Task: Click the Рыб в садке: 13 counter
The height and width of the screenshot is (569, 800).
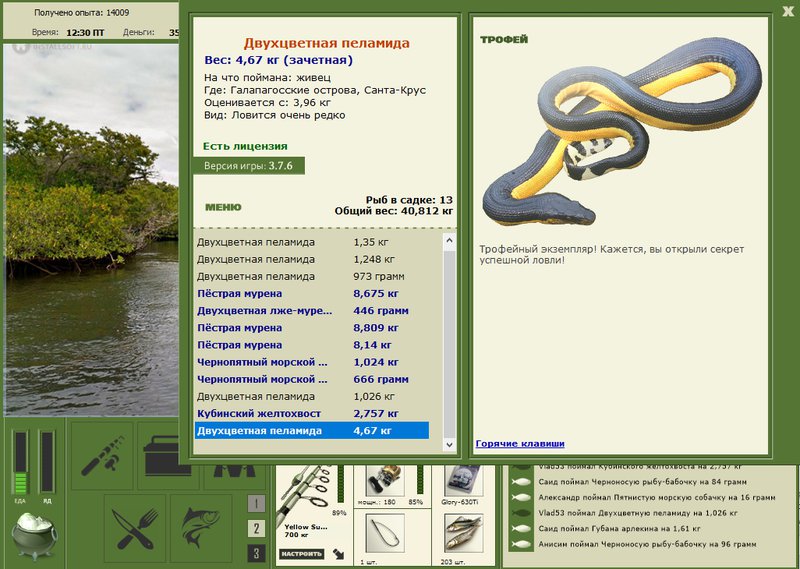Action: tap(409, 200)
